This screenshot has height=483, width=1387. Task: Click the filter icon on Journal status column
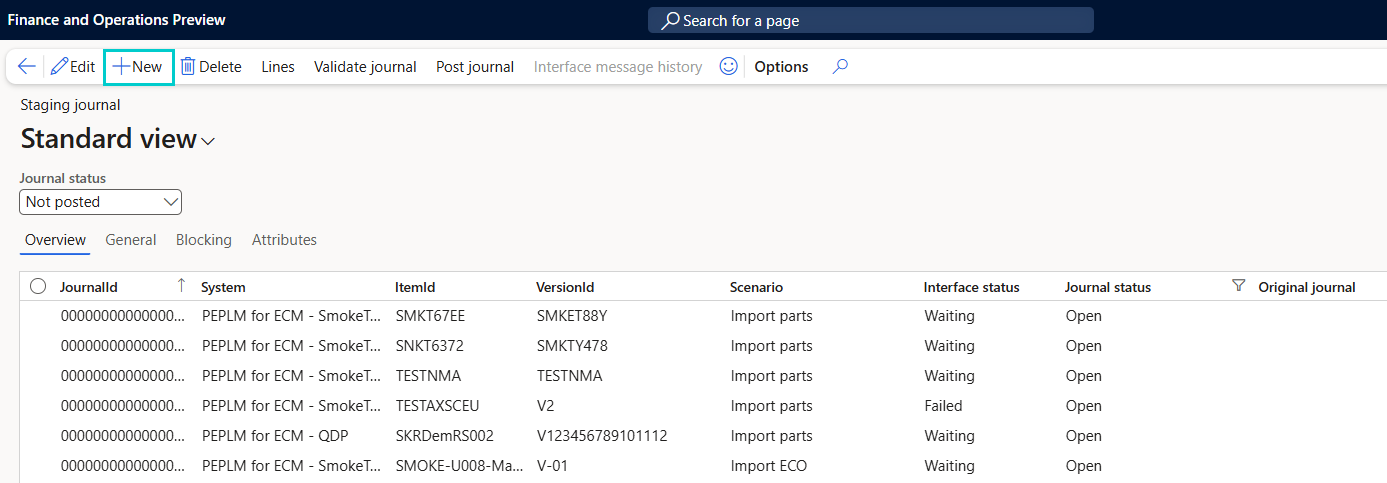click(1239, 286)
